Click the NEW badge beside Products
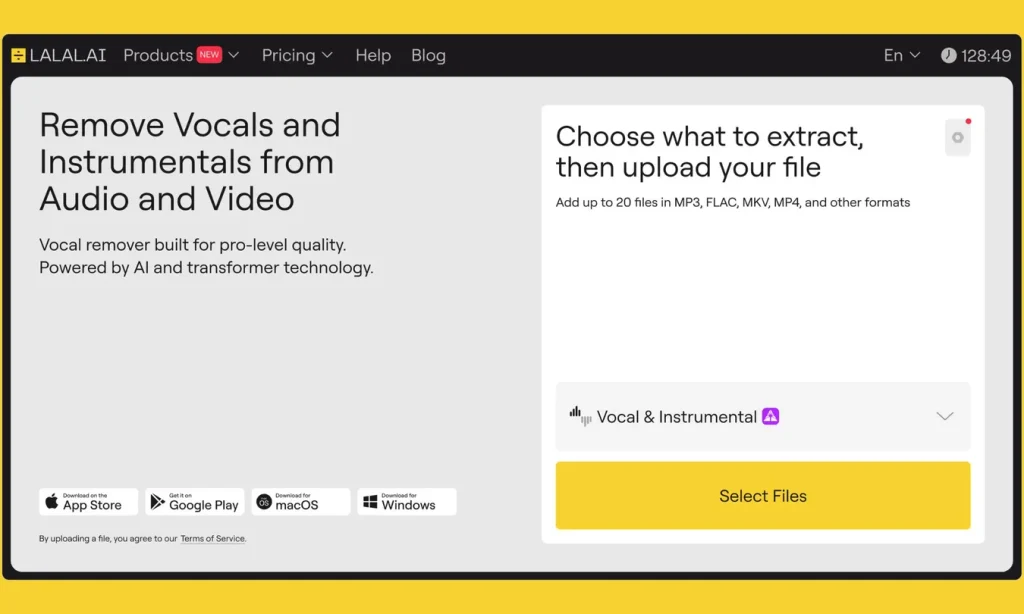The height and width of the screenshot is (614, 1024). pos(209,55)
